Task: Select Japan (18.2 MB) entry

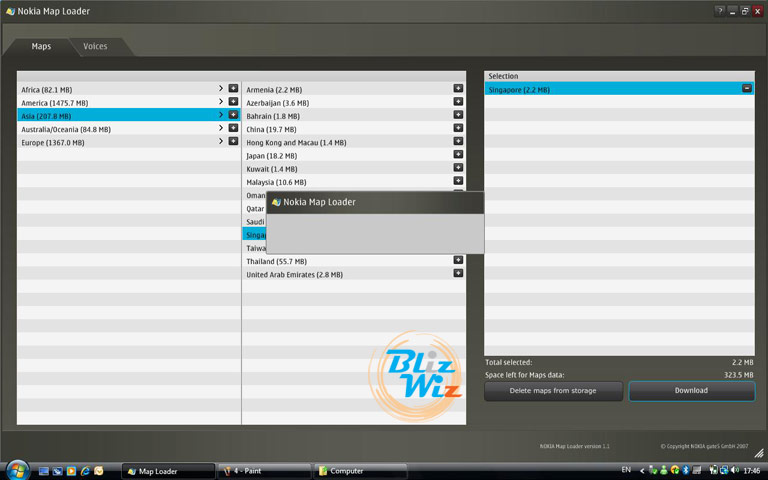Action: click(354, 155)
